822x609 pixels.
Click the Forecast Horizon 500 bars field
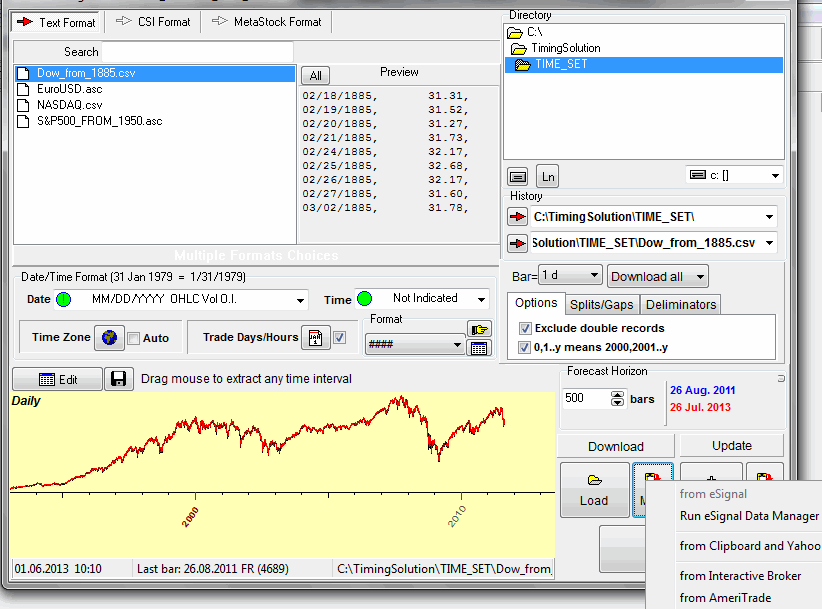[x=587, y=398]
